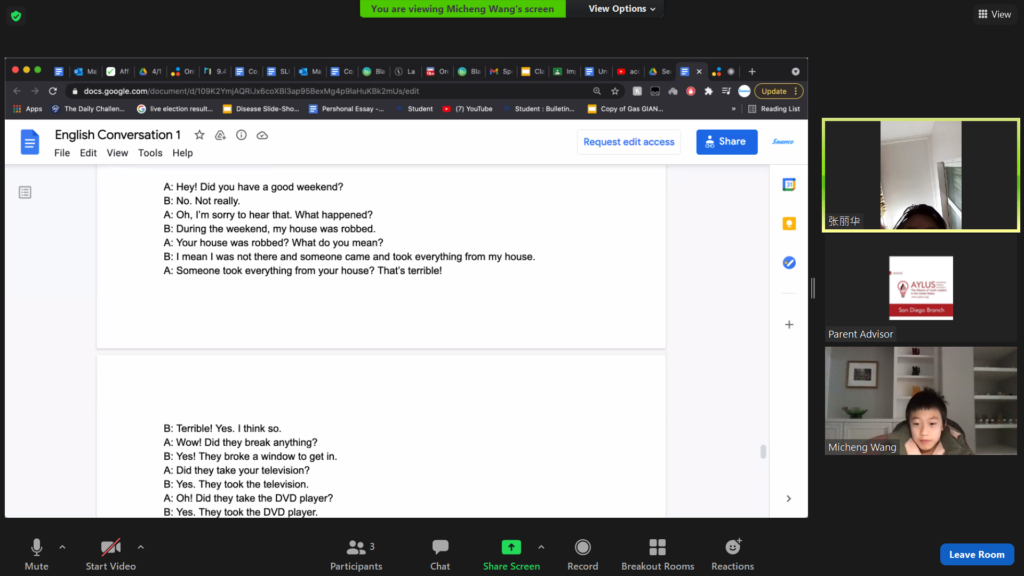
Task: Click the blue Share button in Docs
Action: (726, 142)
